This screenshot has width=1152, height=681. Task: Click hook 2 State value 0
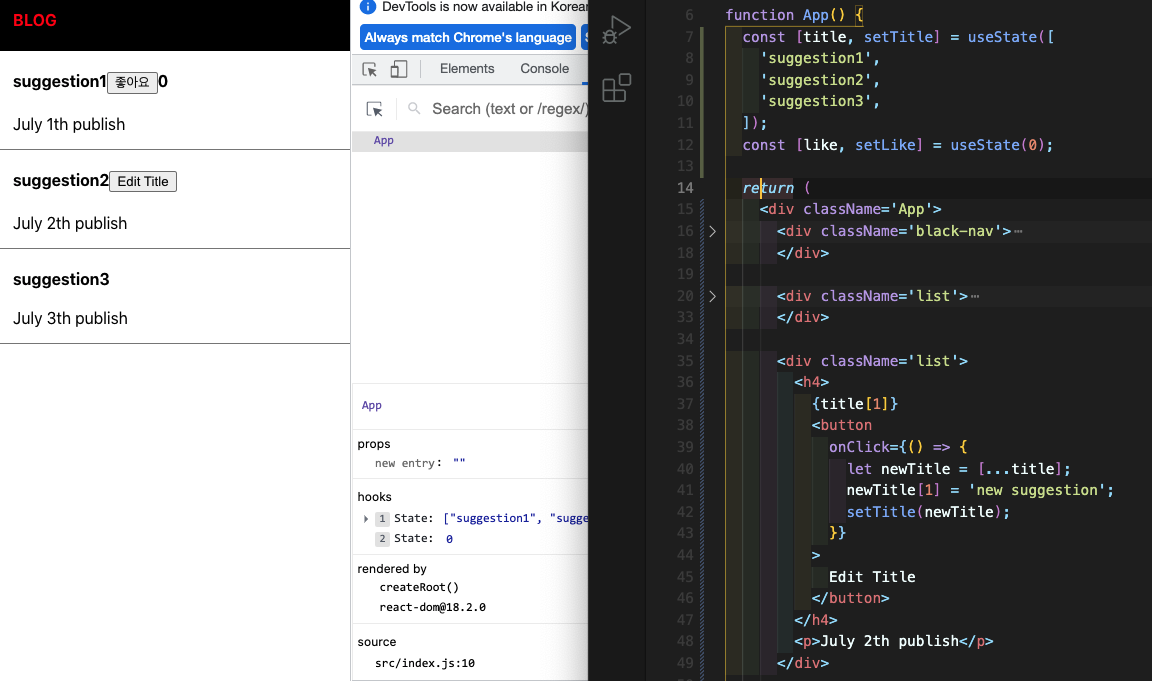449,538
